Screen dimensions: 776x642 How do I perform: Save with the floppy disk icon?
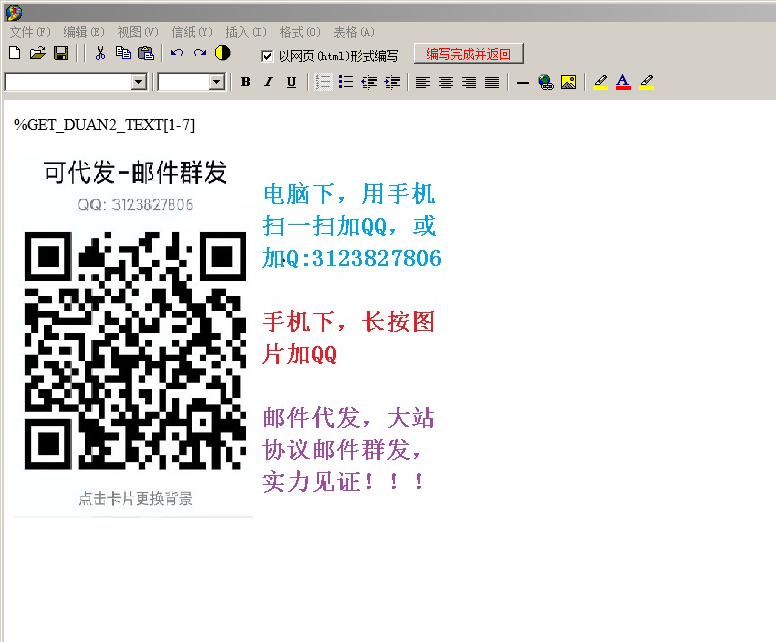(x=61, y=53)
